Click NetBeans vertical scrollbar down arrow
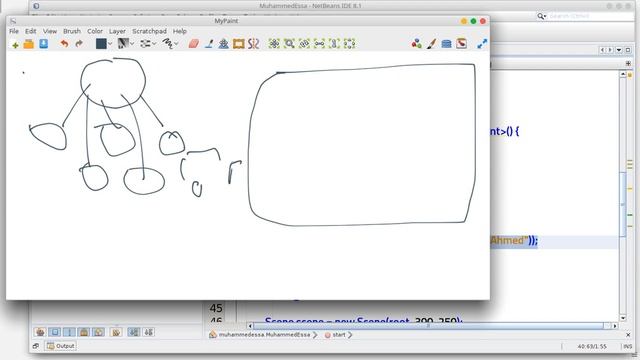Image resolution: width=640 pixels, height=360 pixels. coord(623,318)
